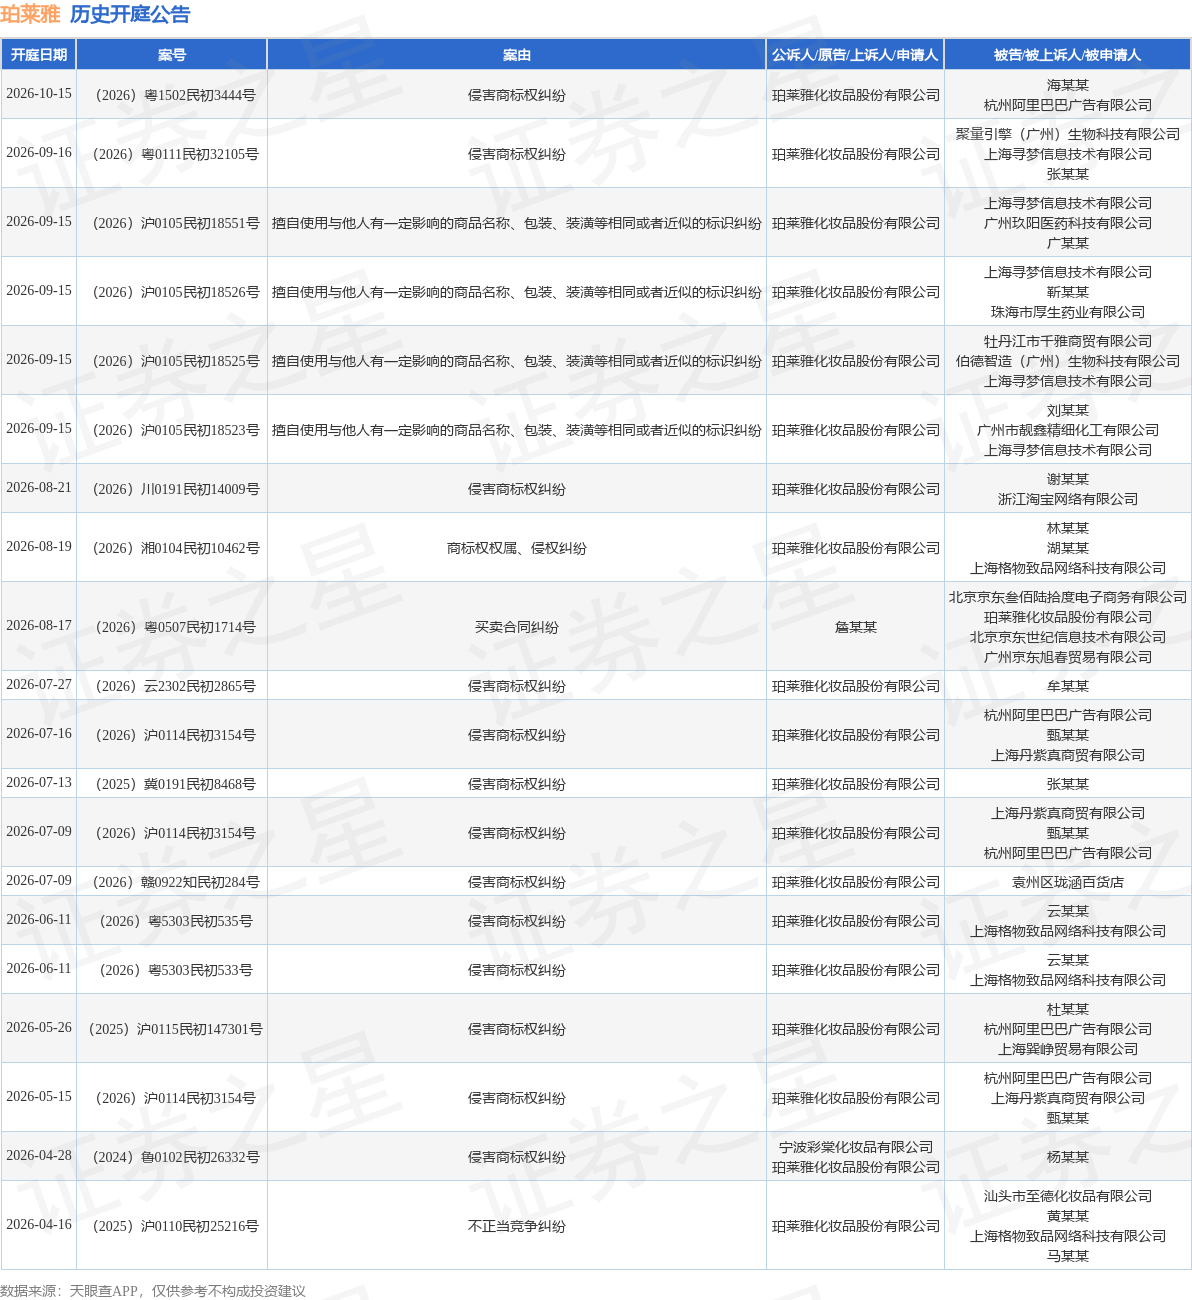The height and width of the screenshot is (1300, 1192).
Task: Click the date 2026-08-17
Action: 39,625
